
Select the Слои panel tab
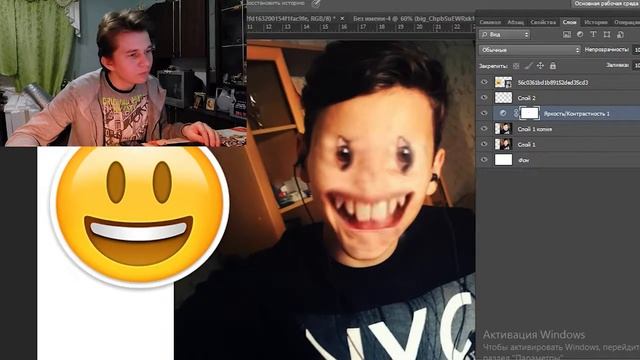[x=570, y=22]
